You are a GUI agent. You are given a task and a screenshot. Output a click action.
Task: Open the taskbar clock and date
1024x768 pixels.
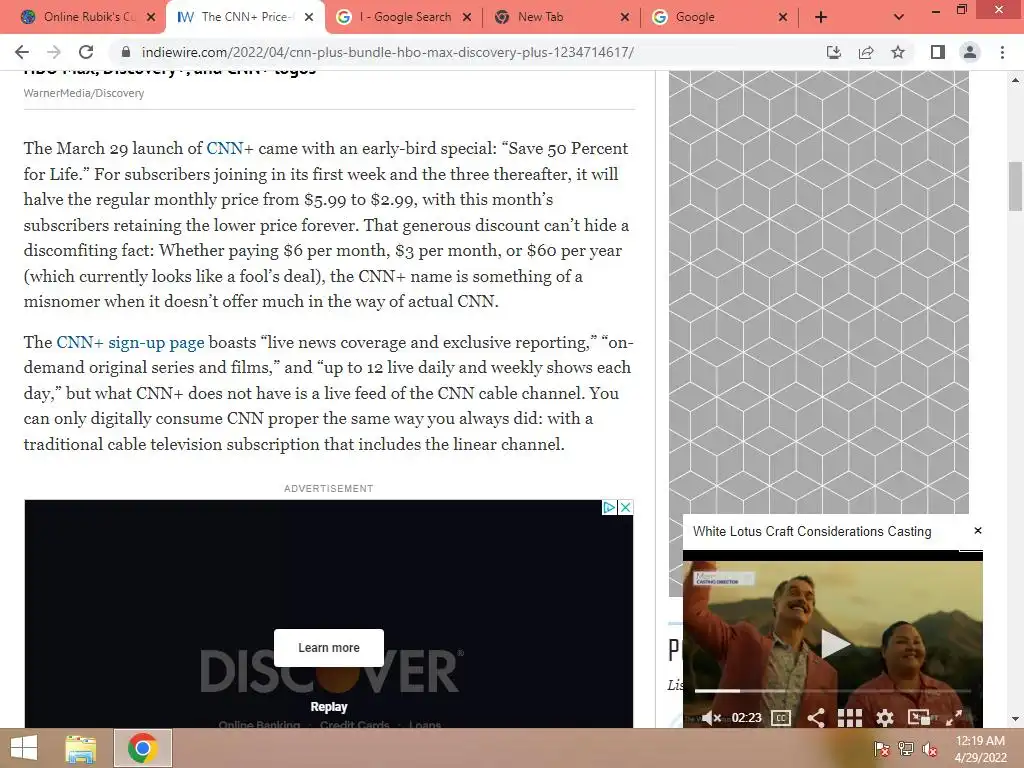(980, 749)
